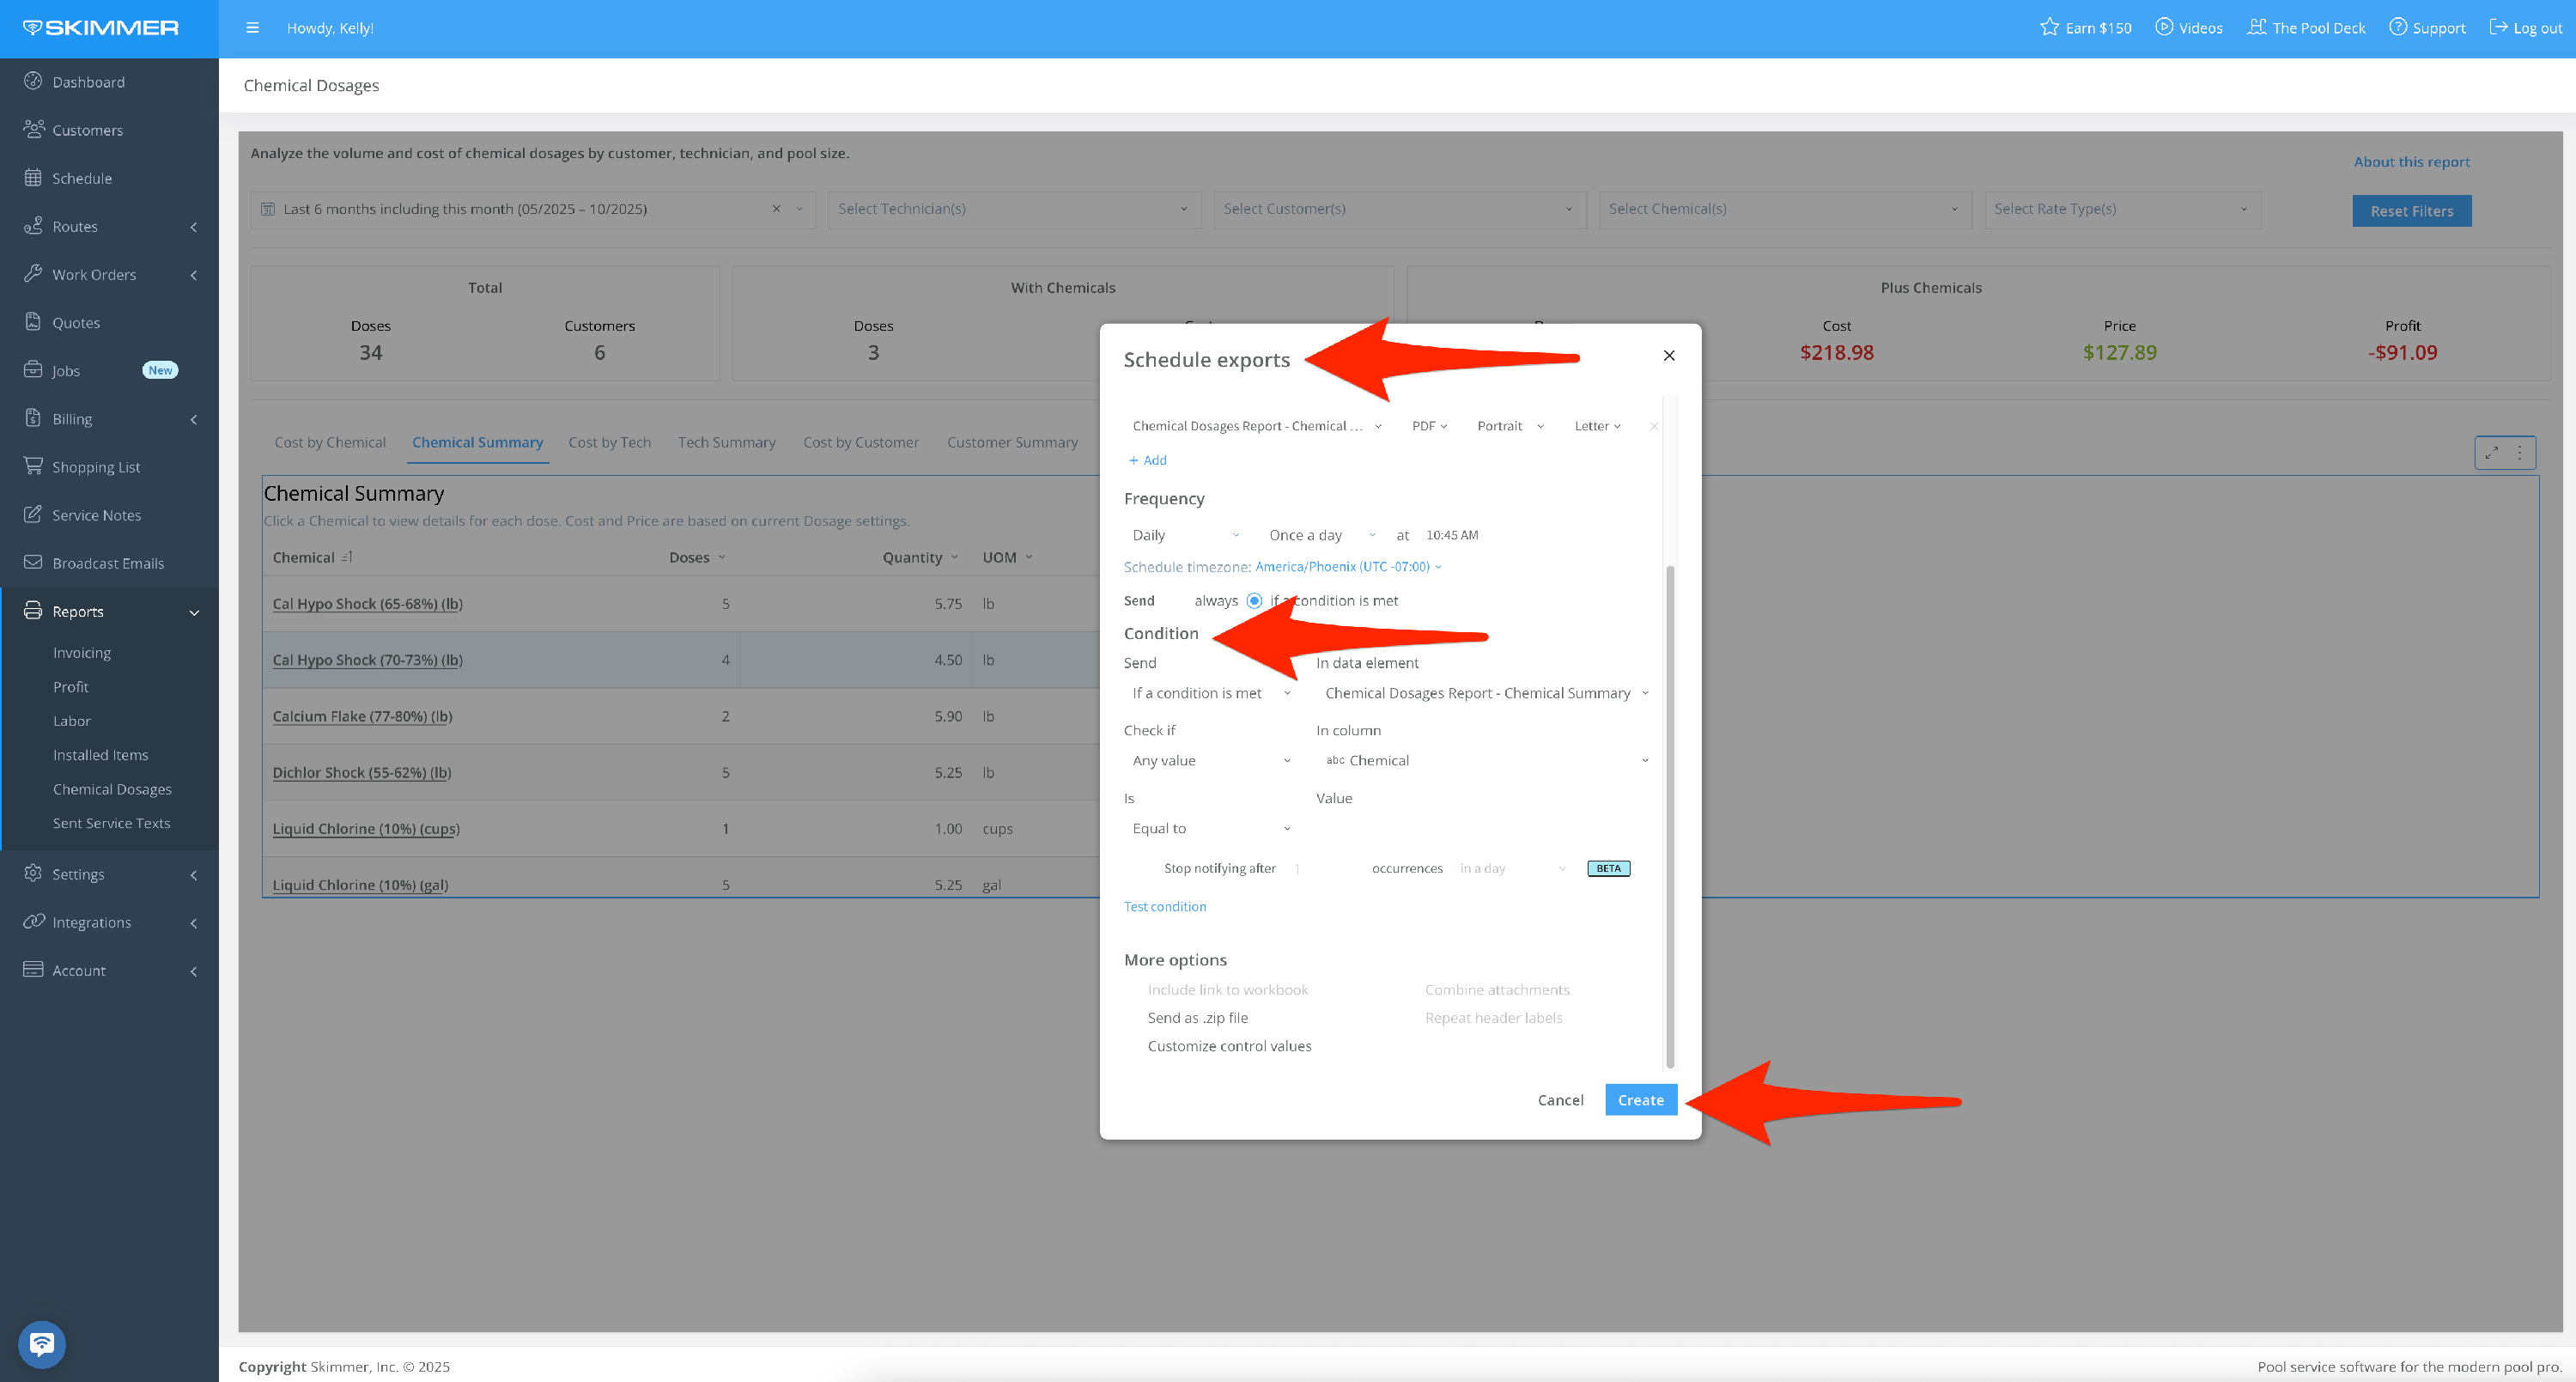Toggle Send as .zip file option

point(1197,1017)
